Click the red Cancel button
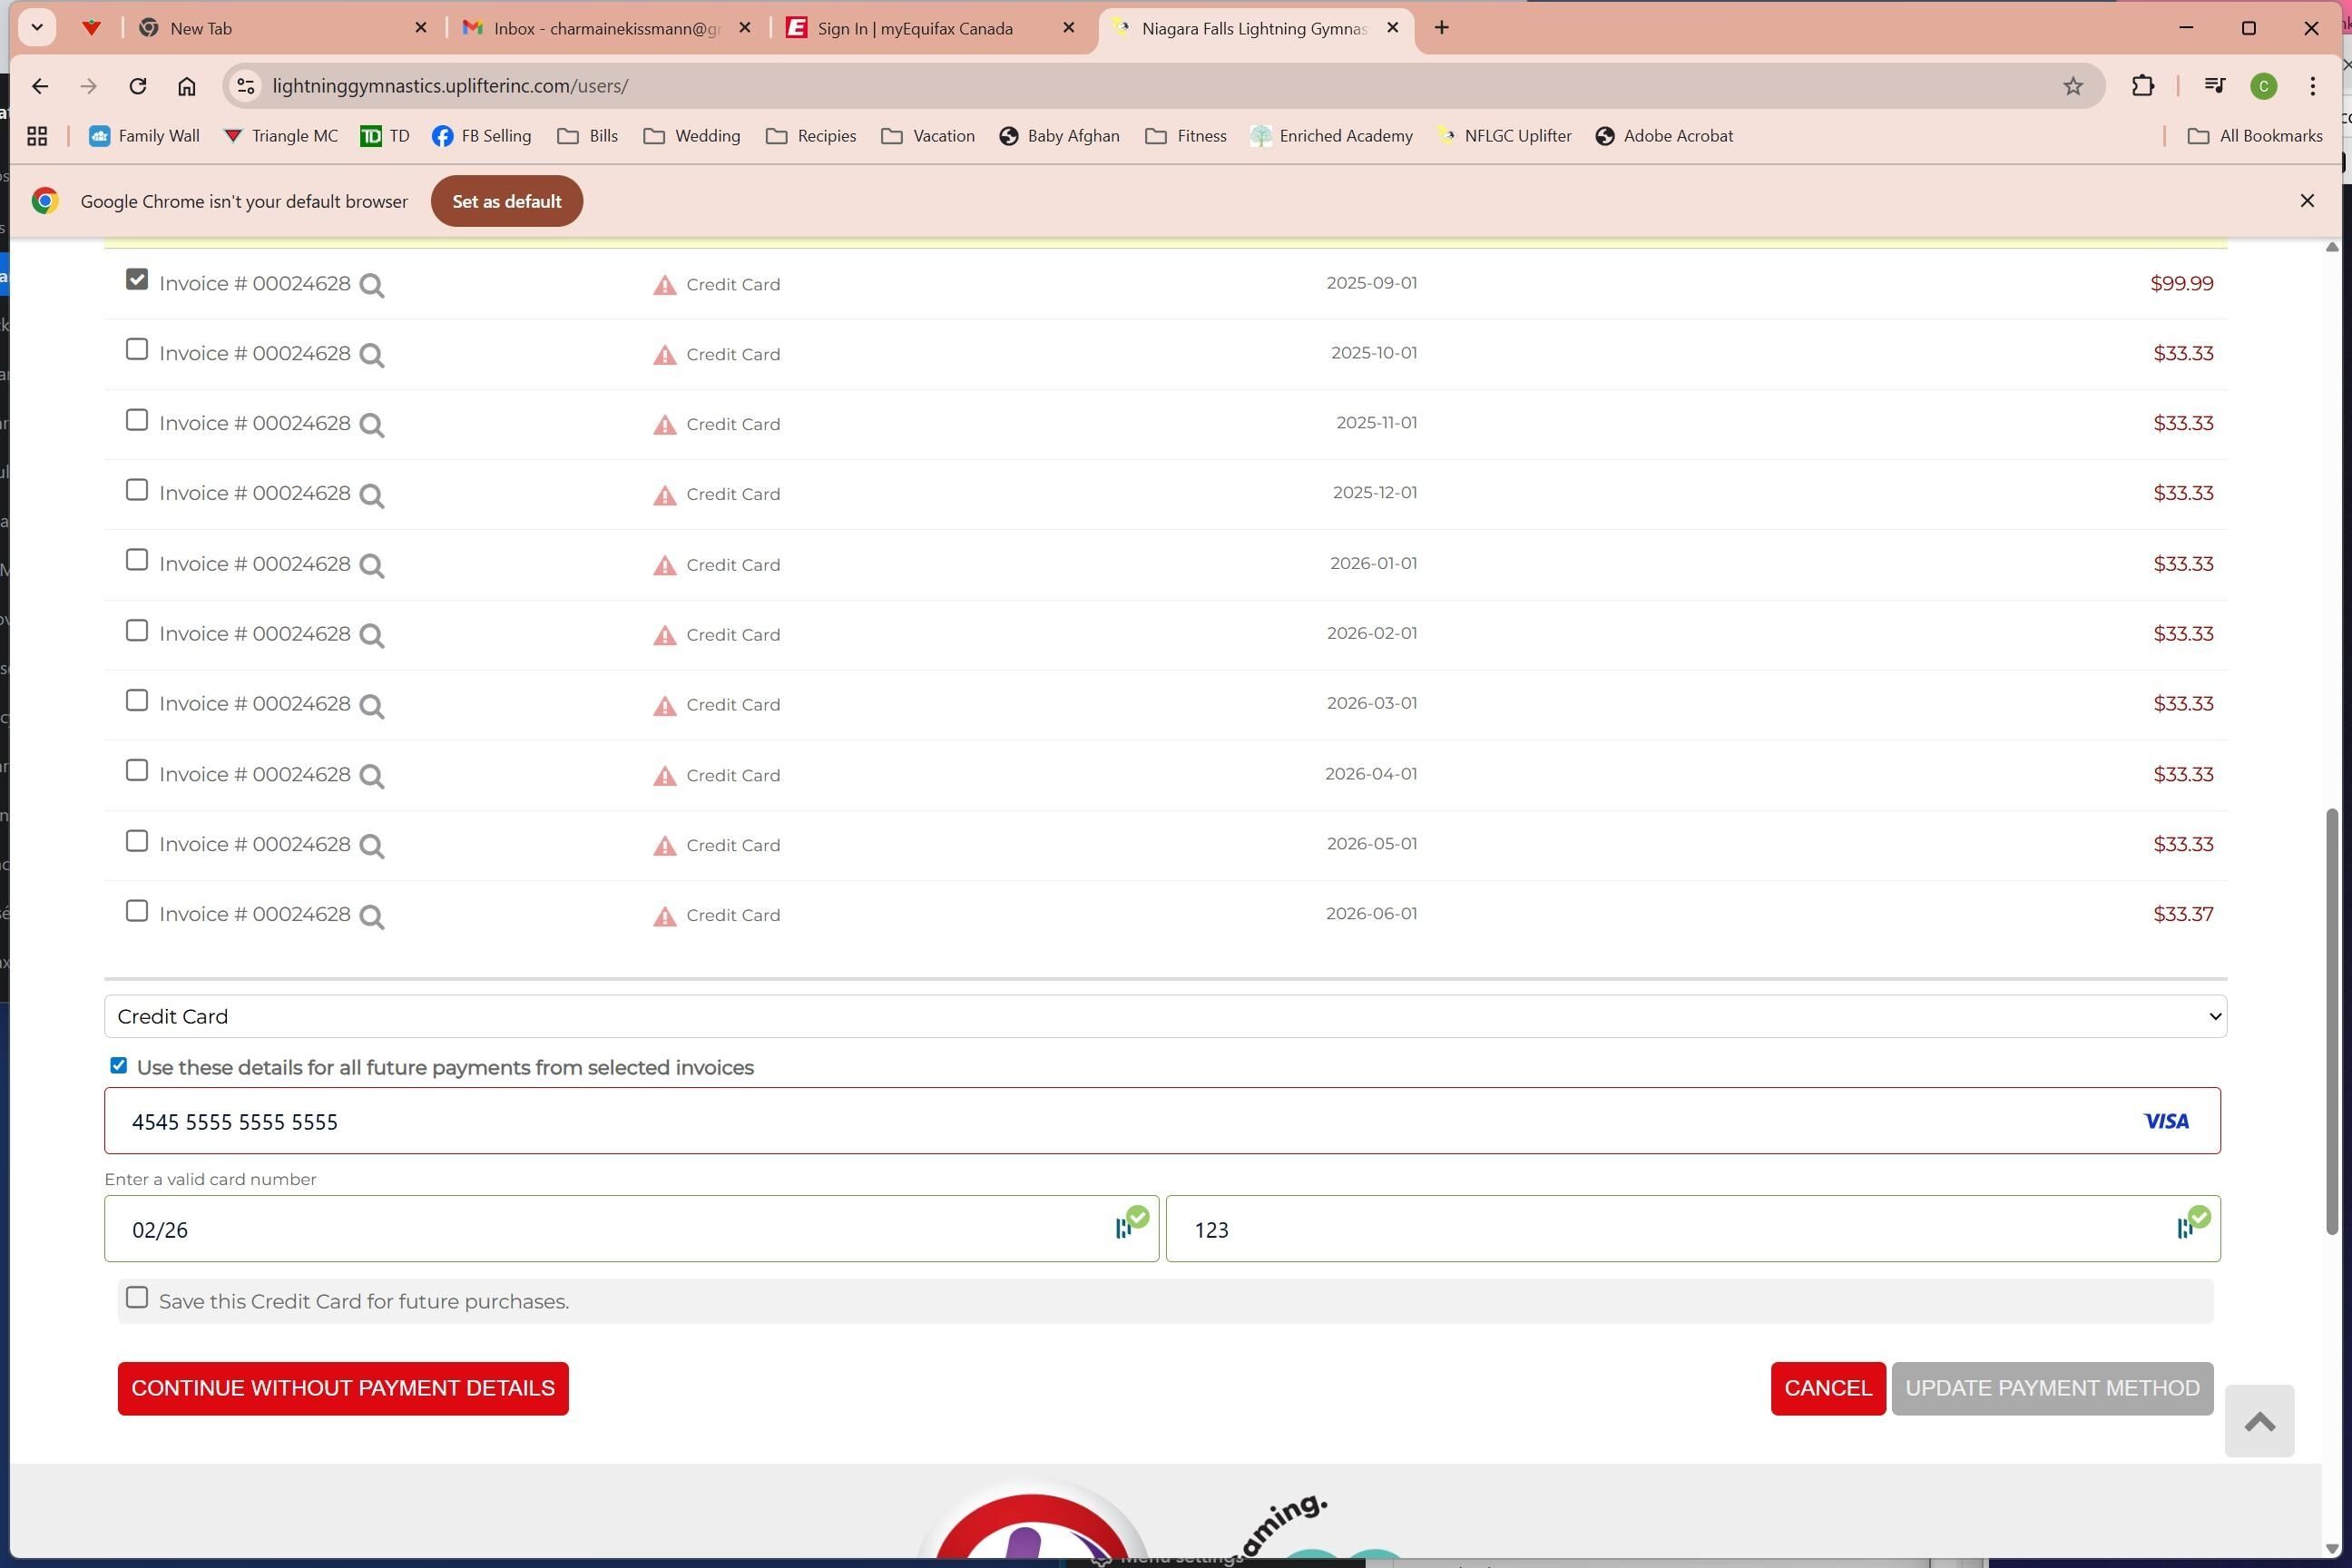The width and height of the screenshot is (2352, 1568). click(x=1827, y=1388)
